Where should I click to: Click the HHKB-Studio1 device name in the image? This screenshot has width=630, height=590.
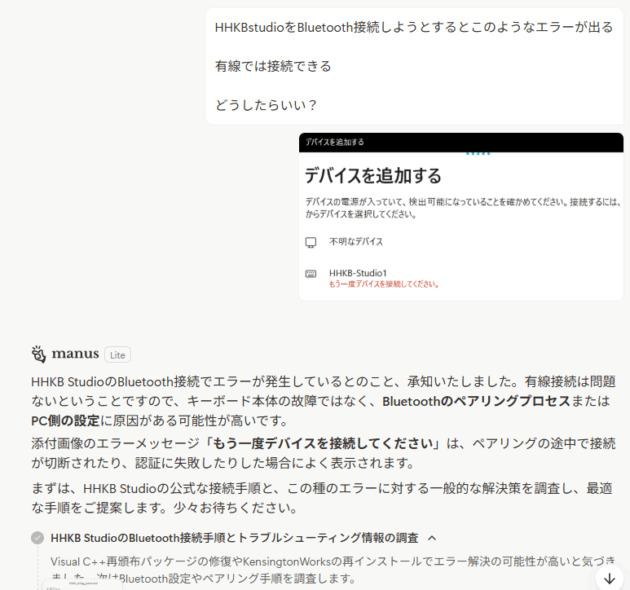[x=357, y=272]
